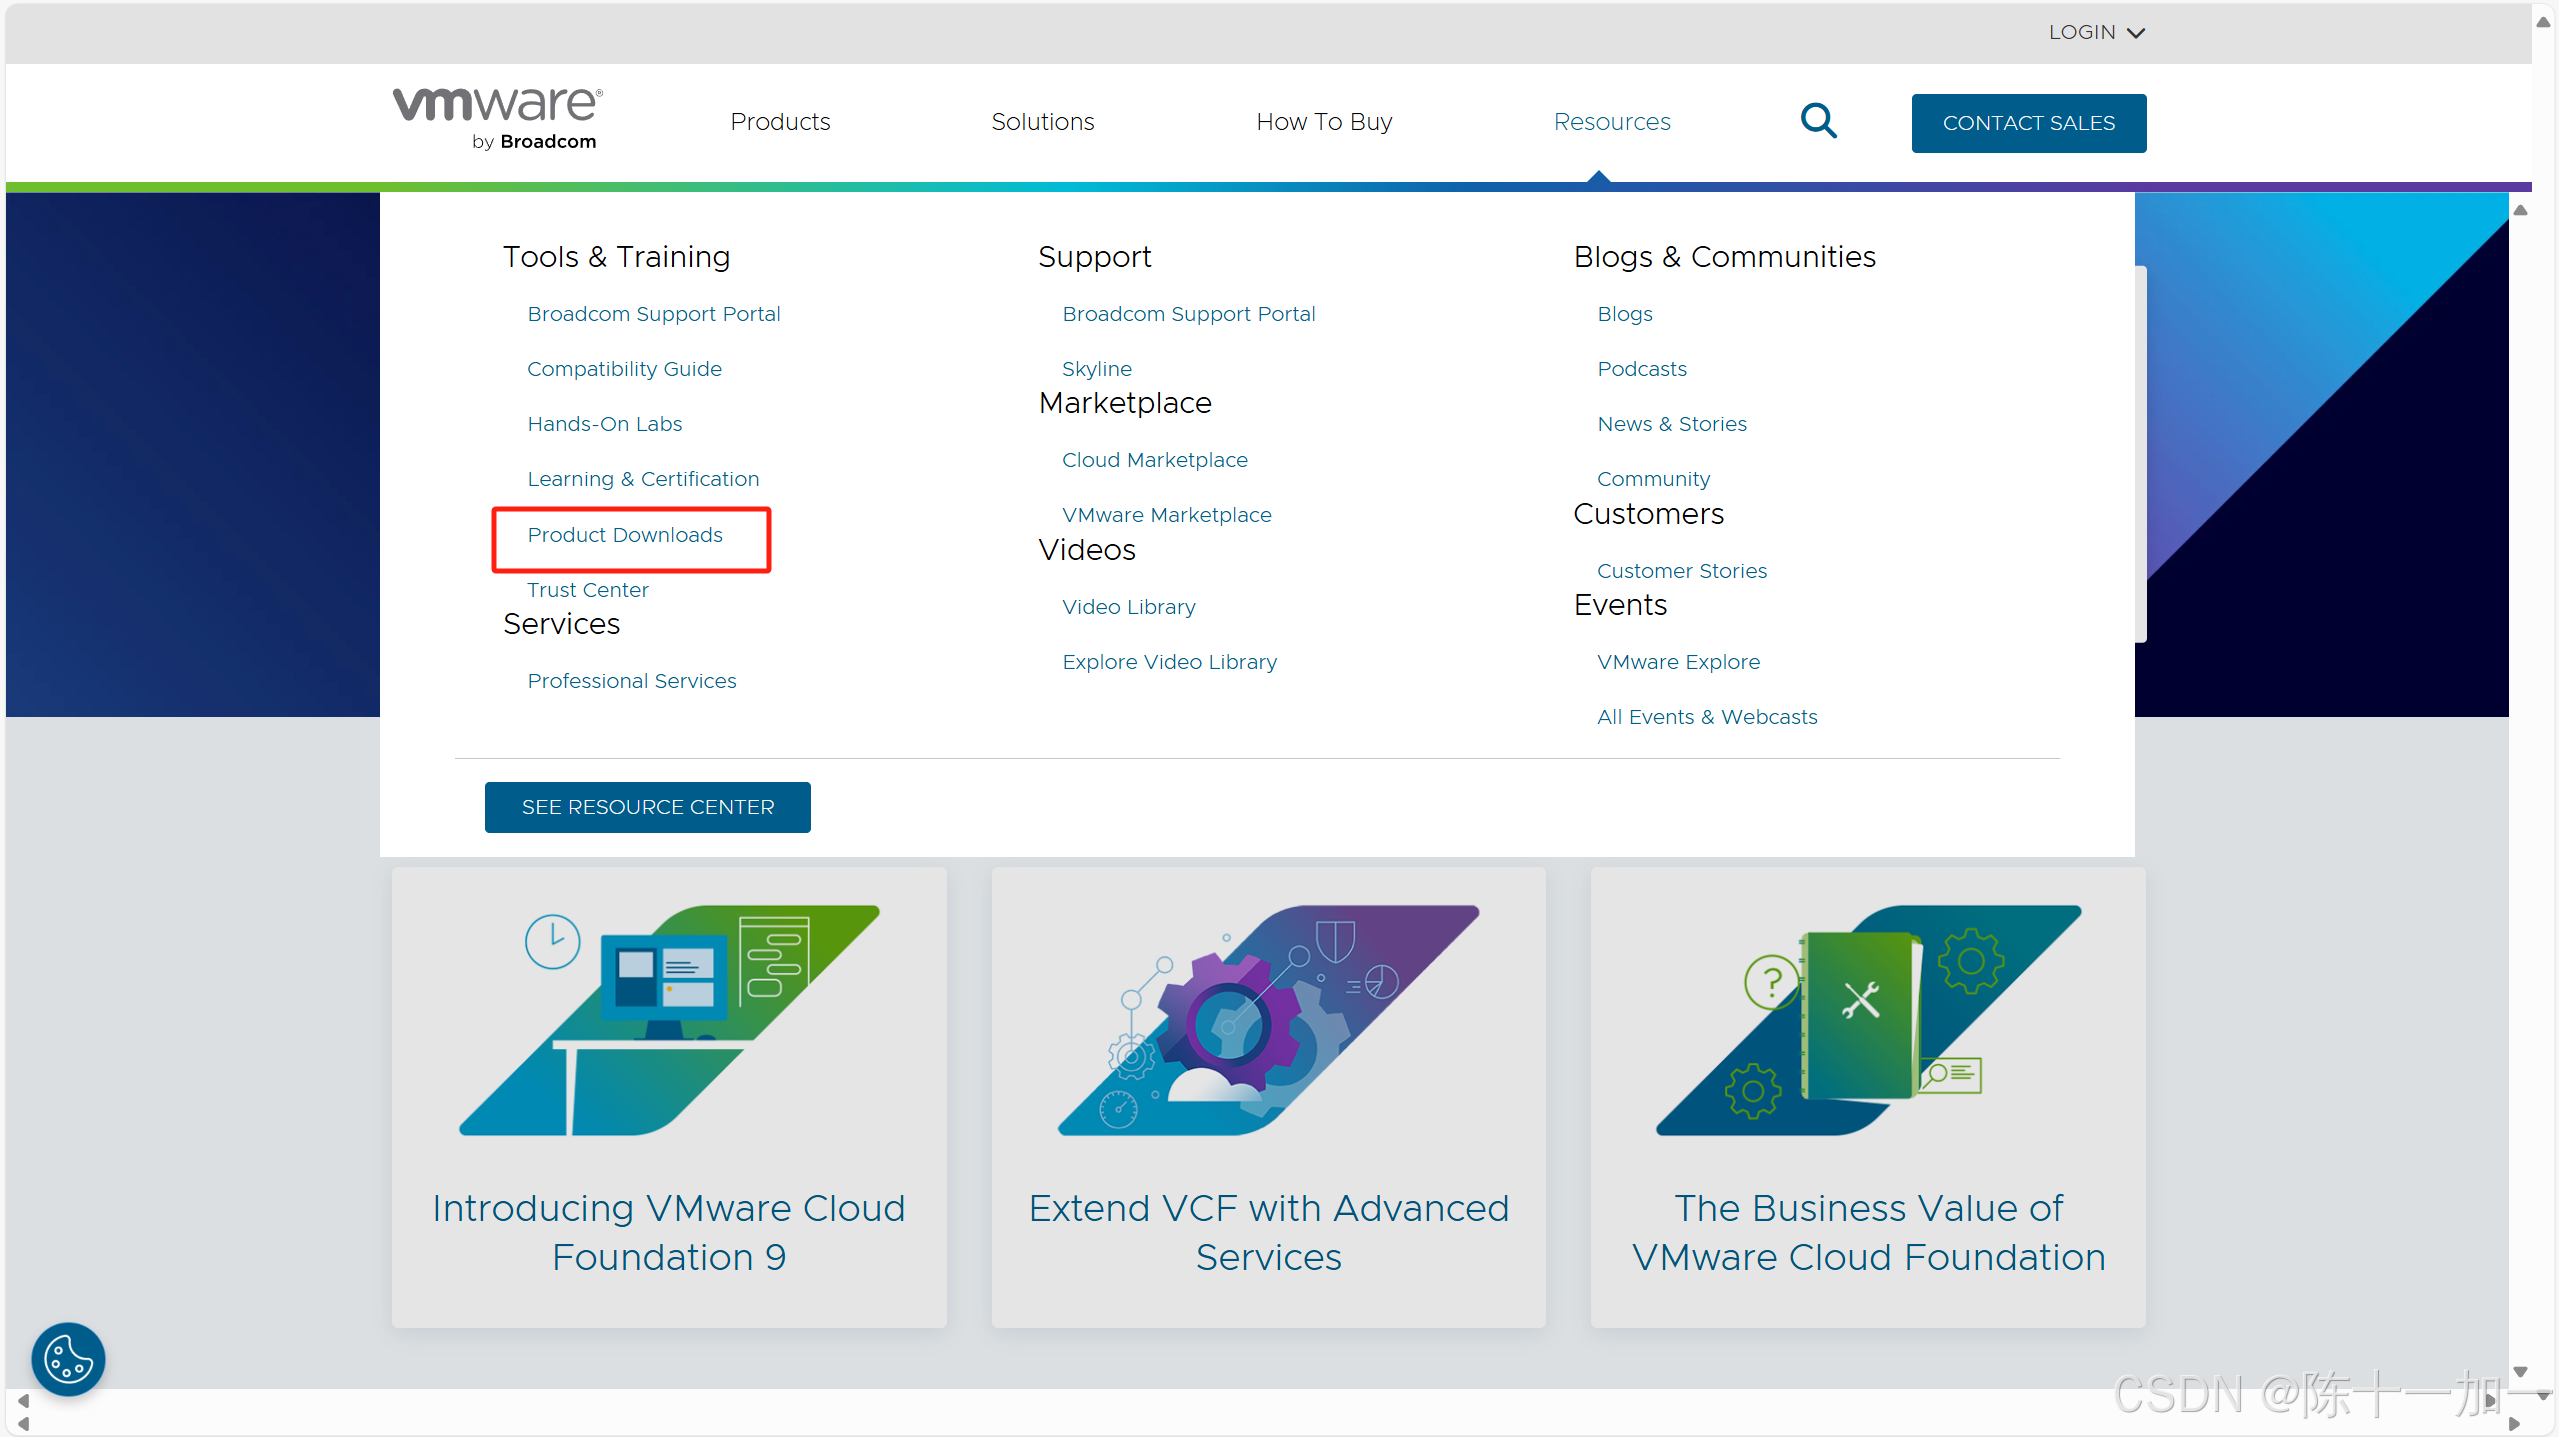Open the VMware Explore events link
This screenshot has height=1437, width=2559.
pos(1678,662)
